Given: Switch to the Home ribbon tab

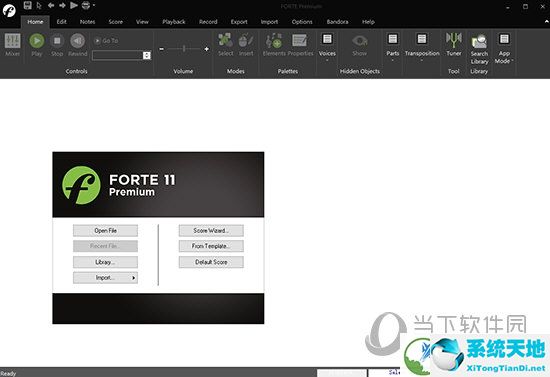Looking at the screenshot, I should point(35,22).
